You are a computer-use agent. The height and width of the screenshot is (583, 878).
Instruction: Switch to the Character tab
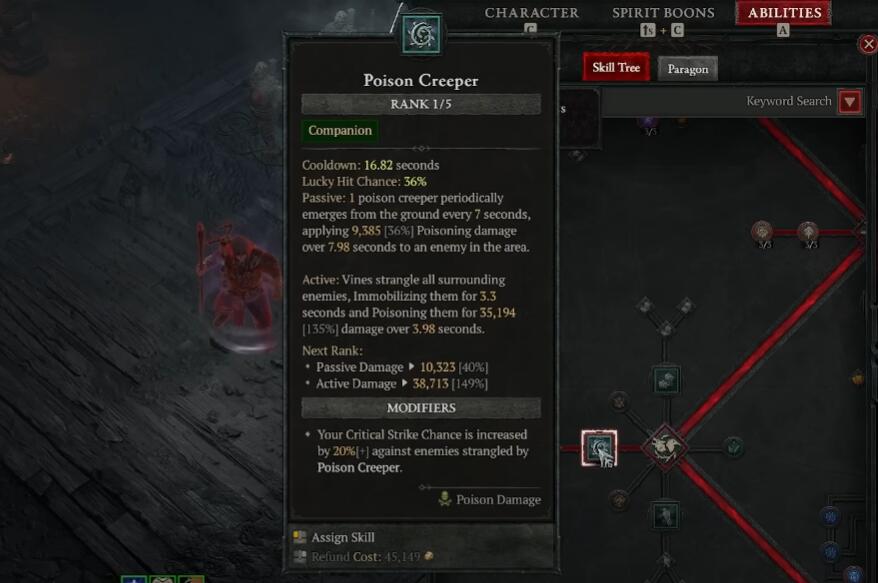(x=531, y=13)
